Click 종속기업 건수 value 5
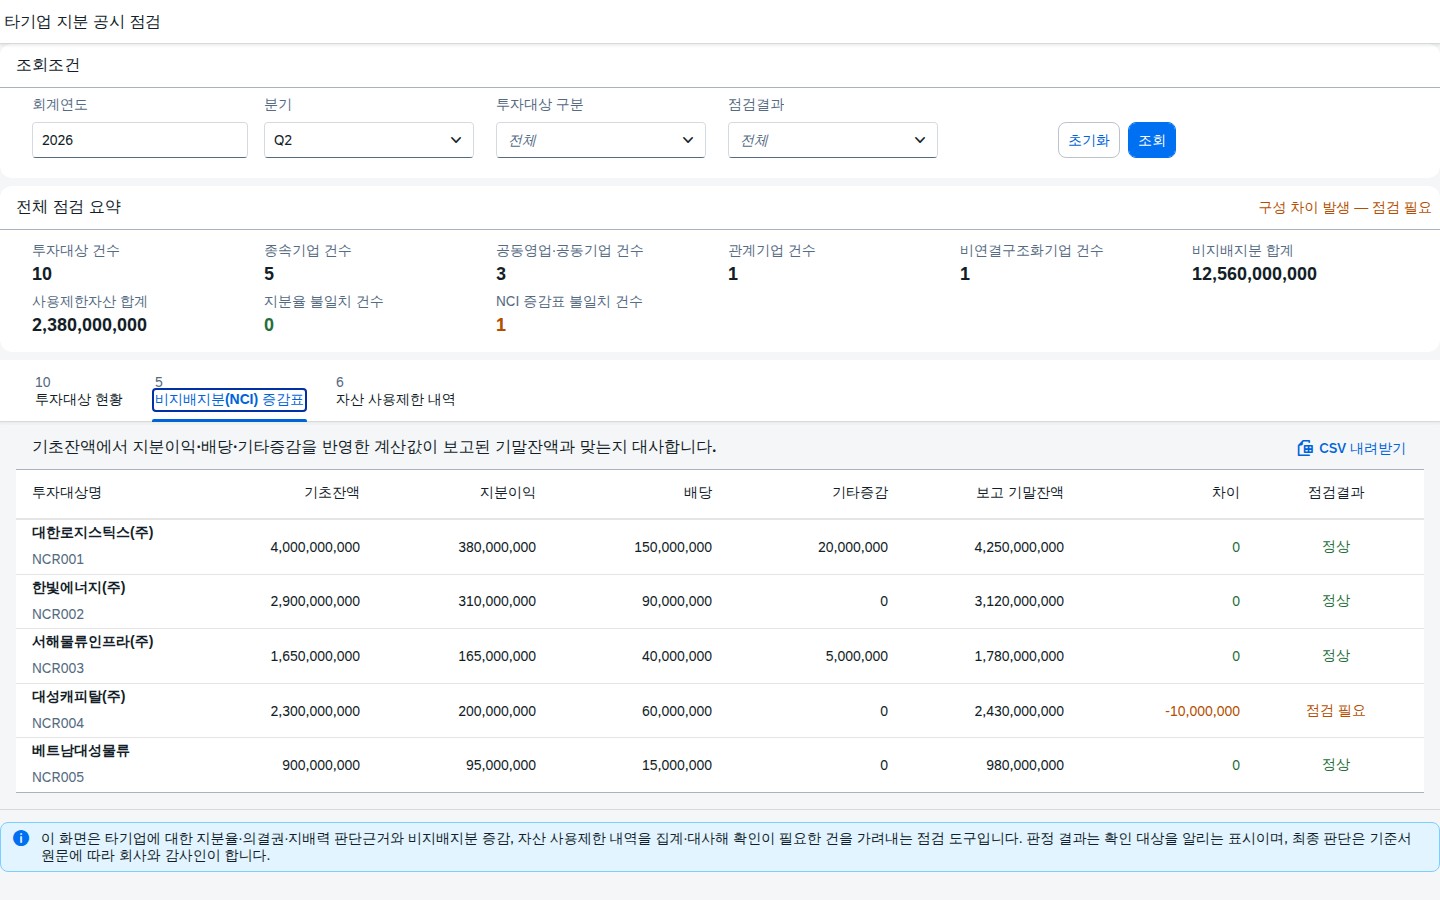This screenshot has height=900, width=1440. [x=269, y=274]
